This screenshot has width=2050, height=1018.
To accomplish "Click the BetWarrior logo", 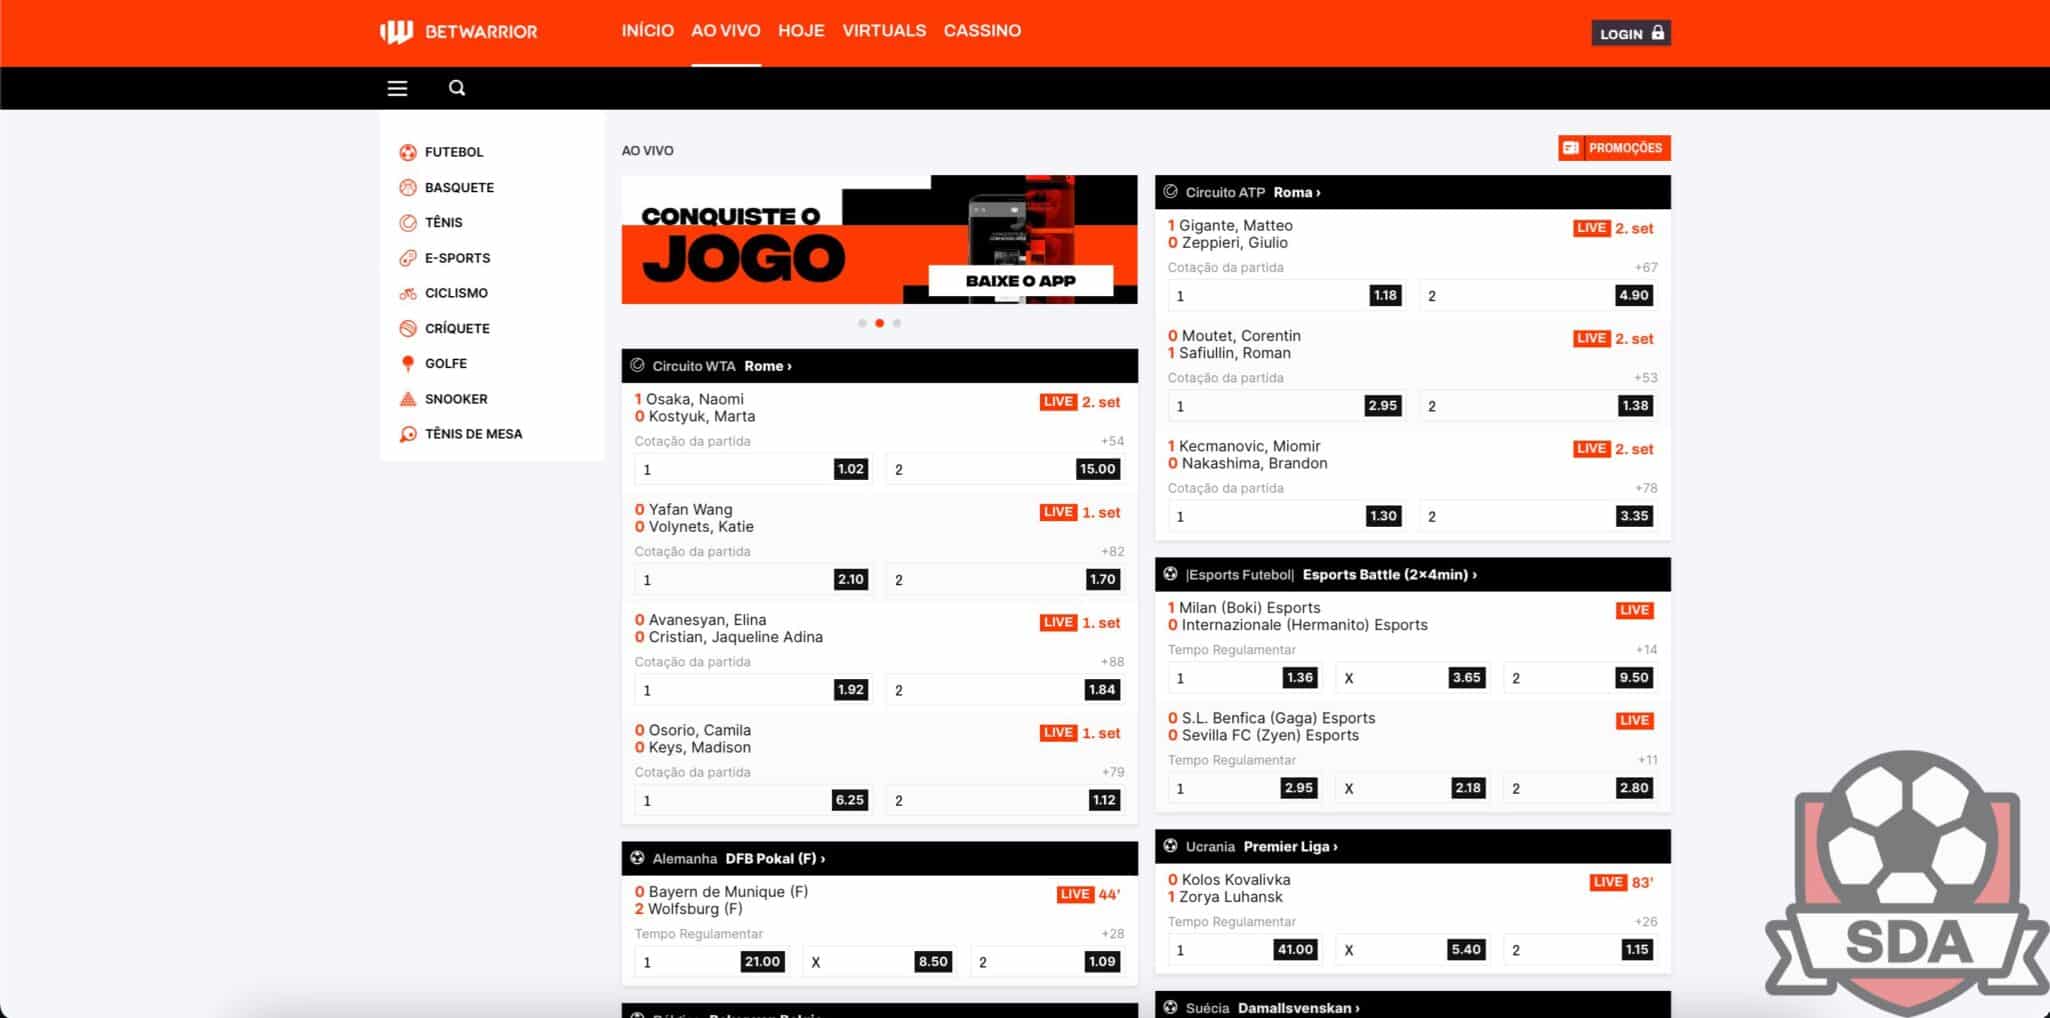I will (x=459, y=32).
